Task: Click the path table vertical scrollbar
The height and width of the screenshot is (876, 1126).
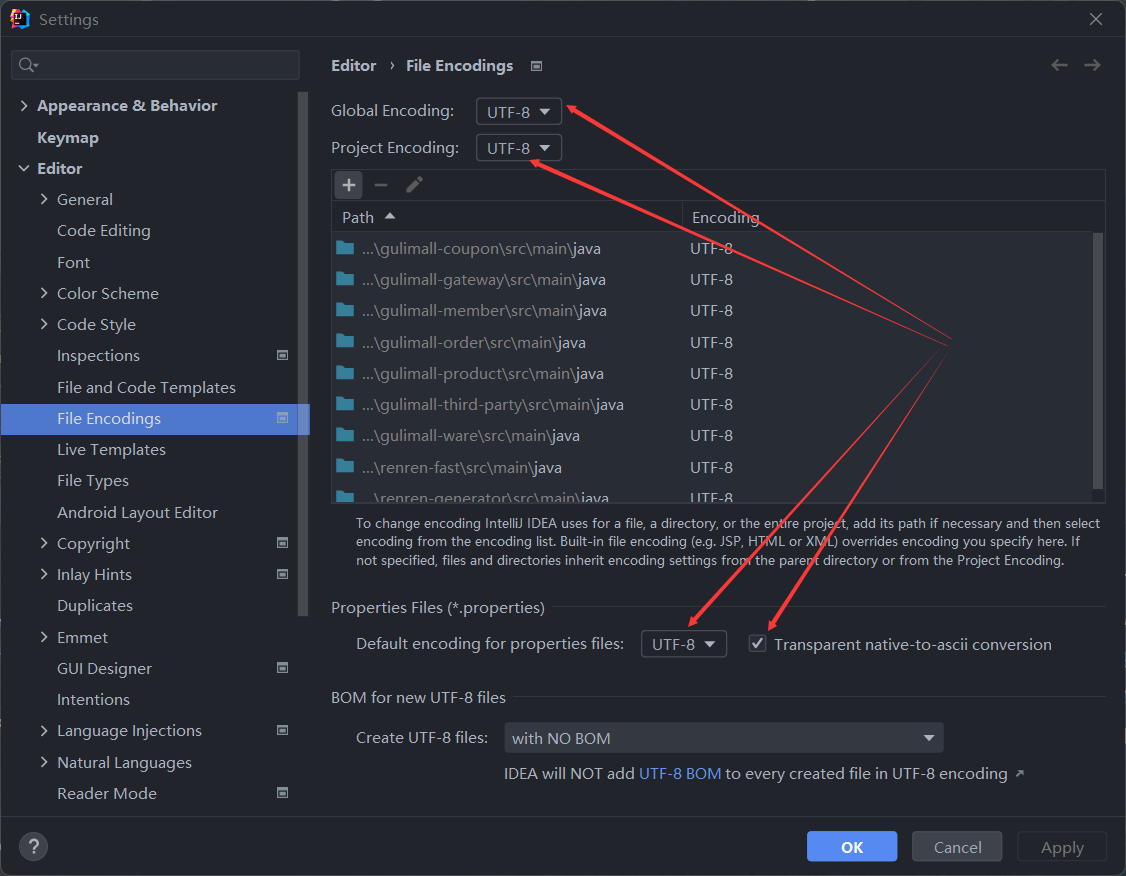Action: point(1097,360)
